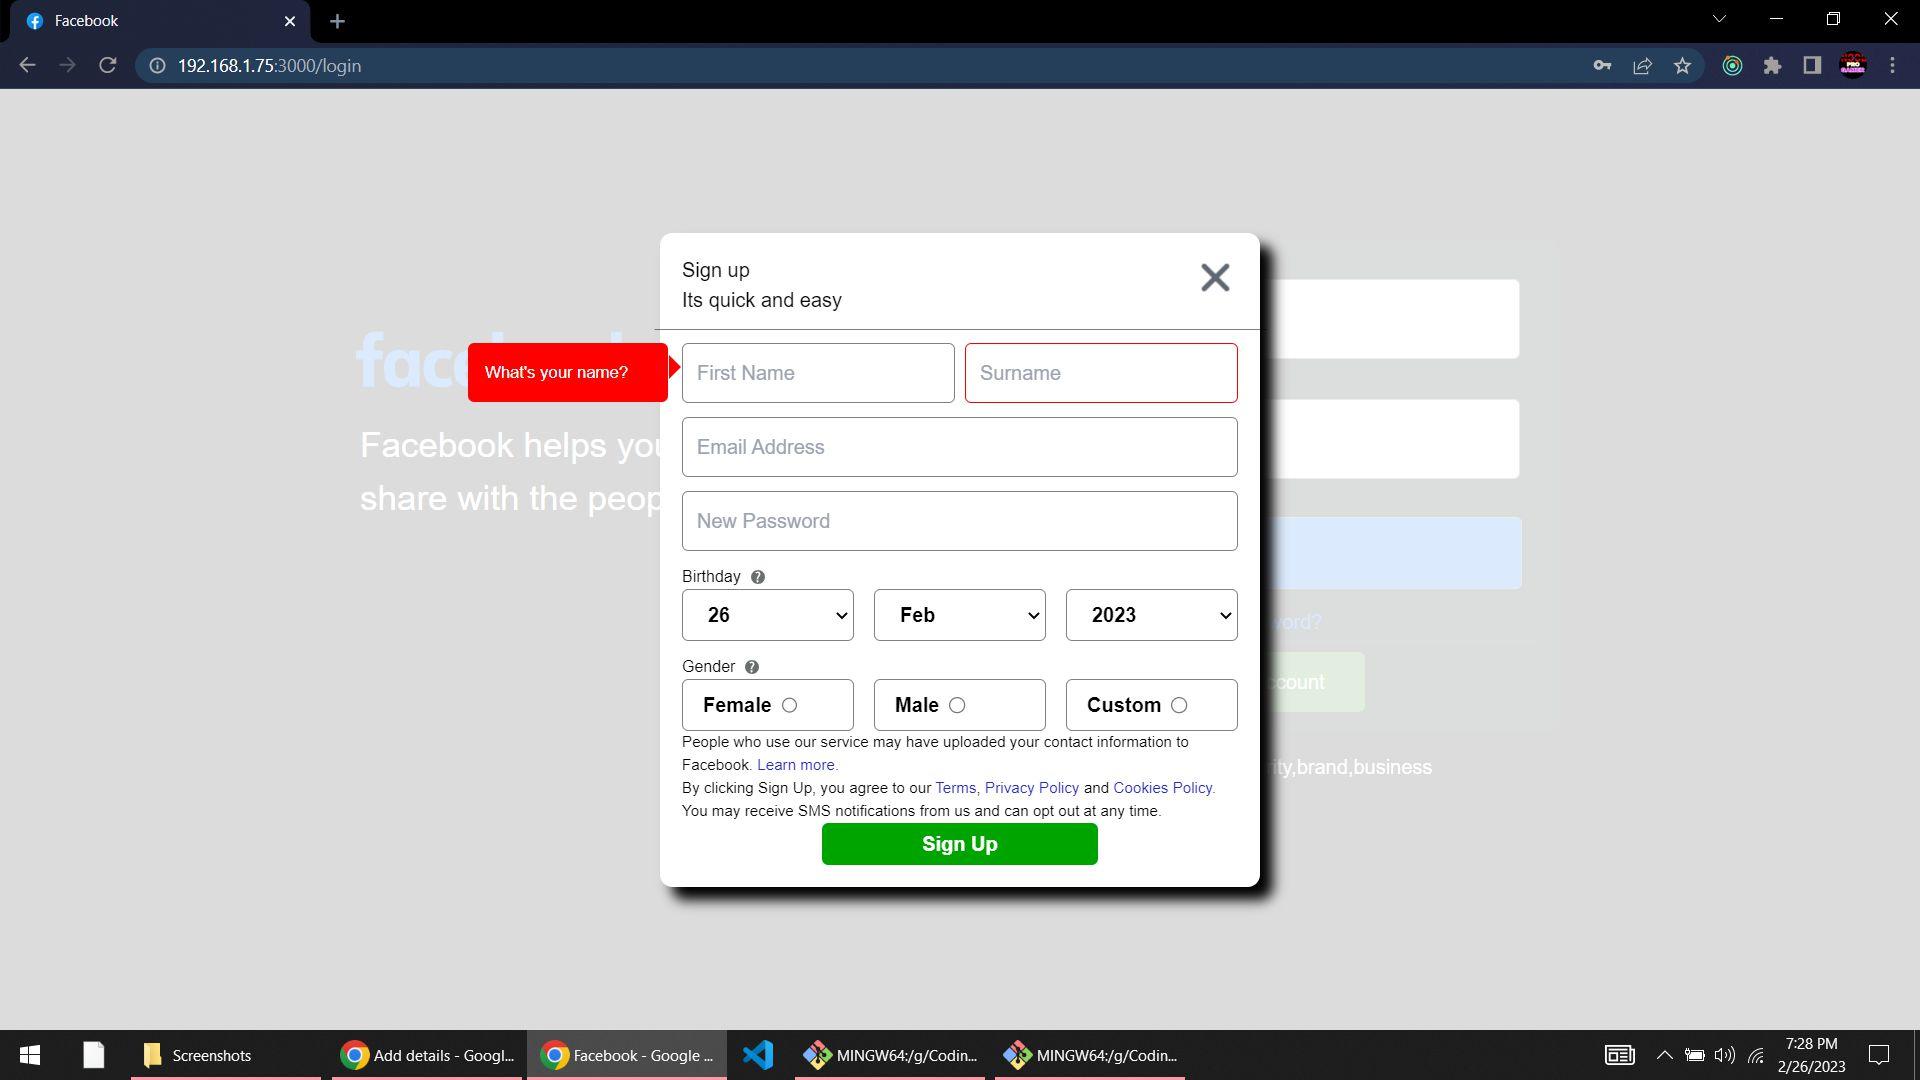The image size is (1920, 1080).
Task: Click the close X button on signup modal
Action: pyautogui.click(x=1215, y=277)
